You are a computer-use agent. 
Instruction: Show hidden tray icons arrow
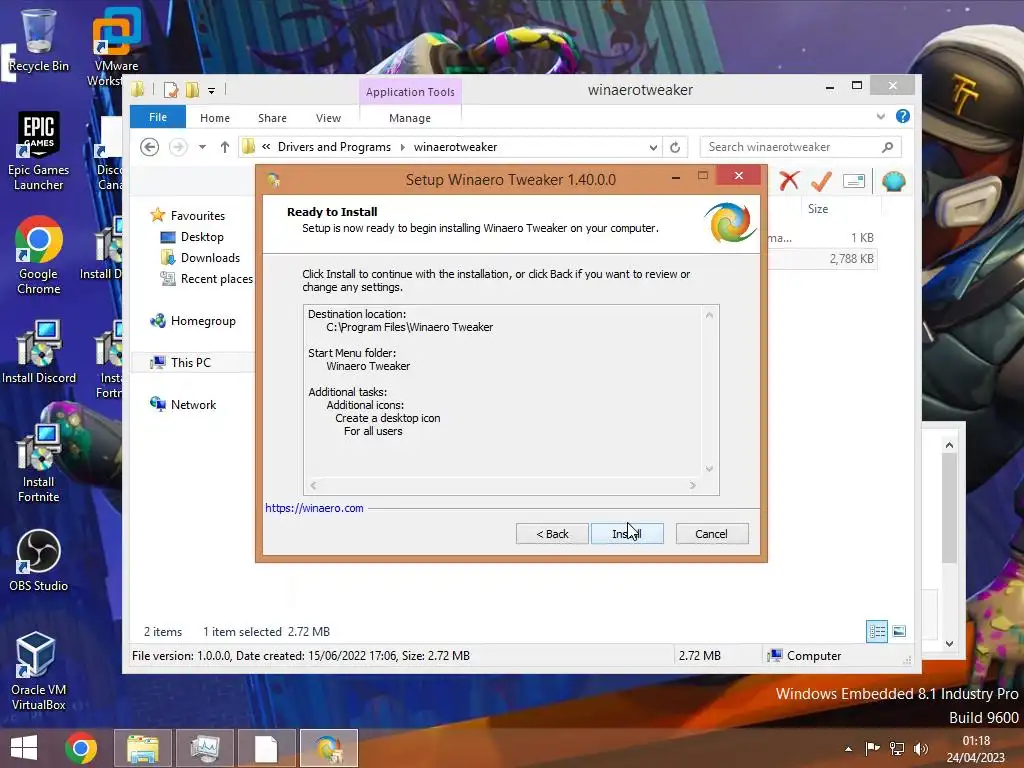tap(848, 749)
